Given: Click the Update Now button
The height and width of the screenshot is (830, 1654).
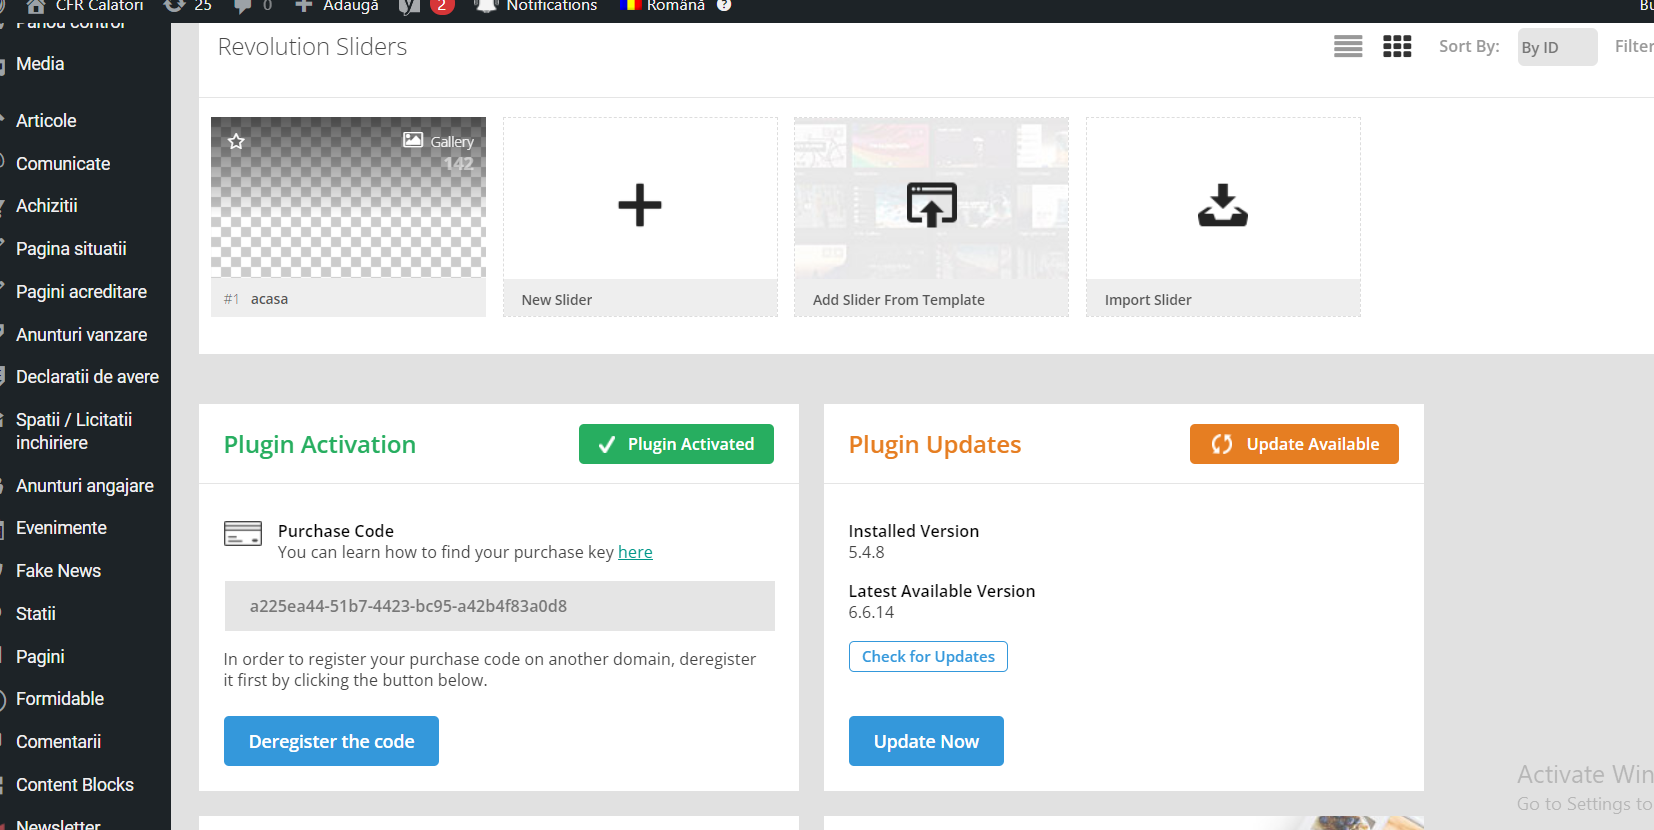Looking at the screenshot, I should tap(926, 741).
